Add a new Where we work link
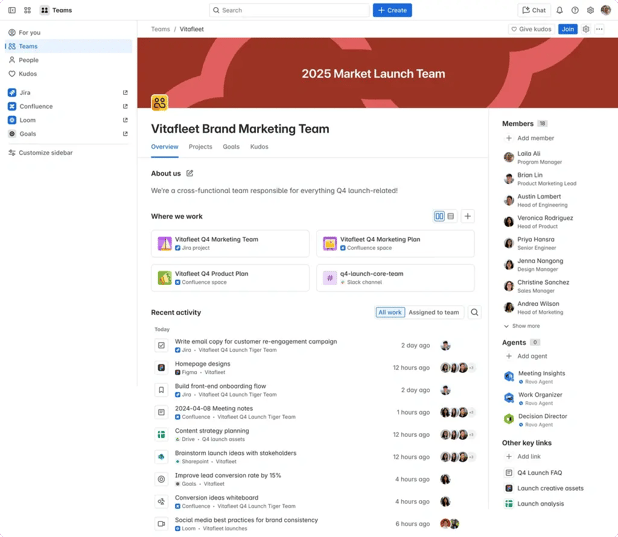The width and height of the screenshot is (618, 537). (467, 216)
